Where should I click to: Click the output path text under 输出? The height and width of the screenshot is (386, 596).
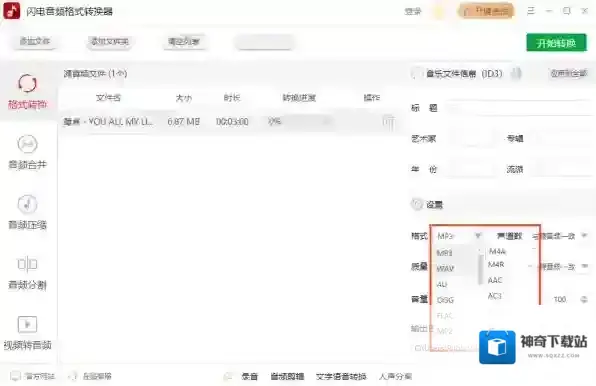click(445, 347)
